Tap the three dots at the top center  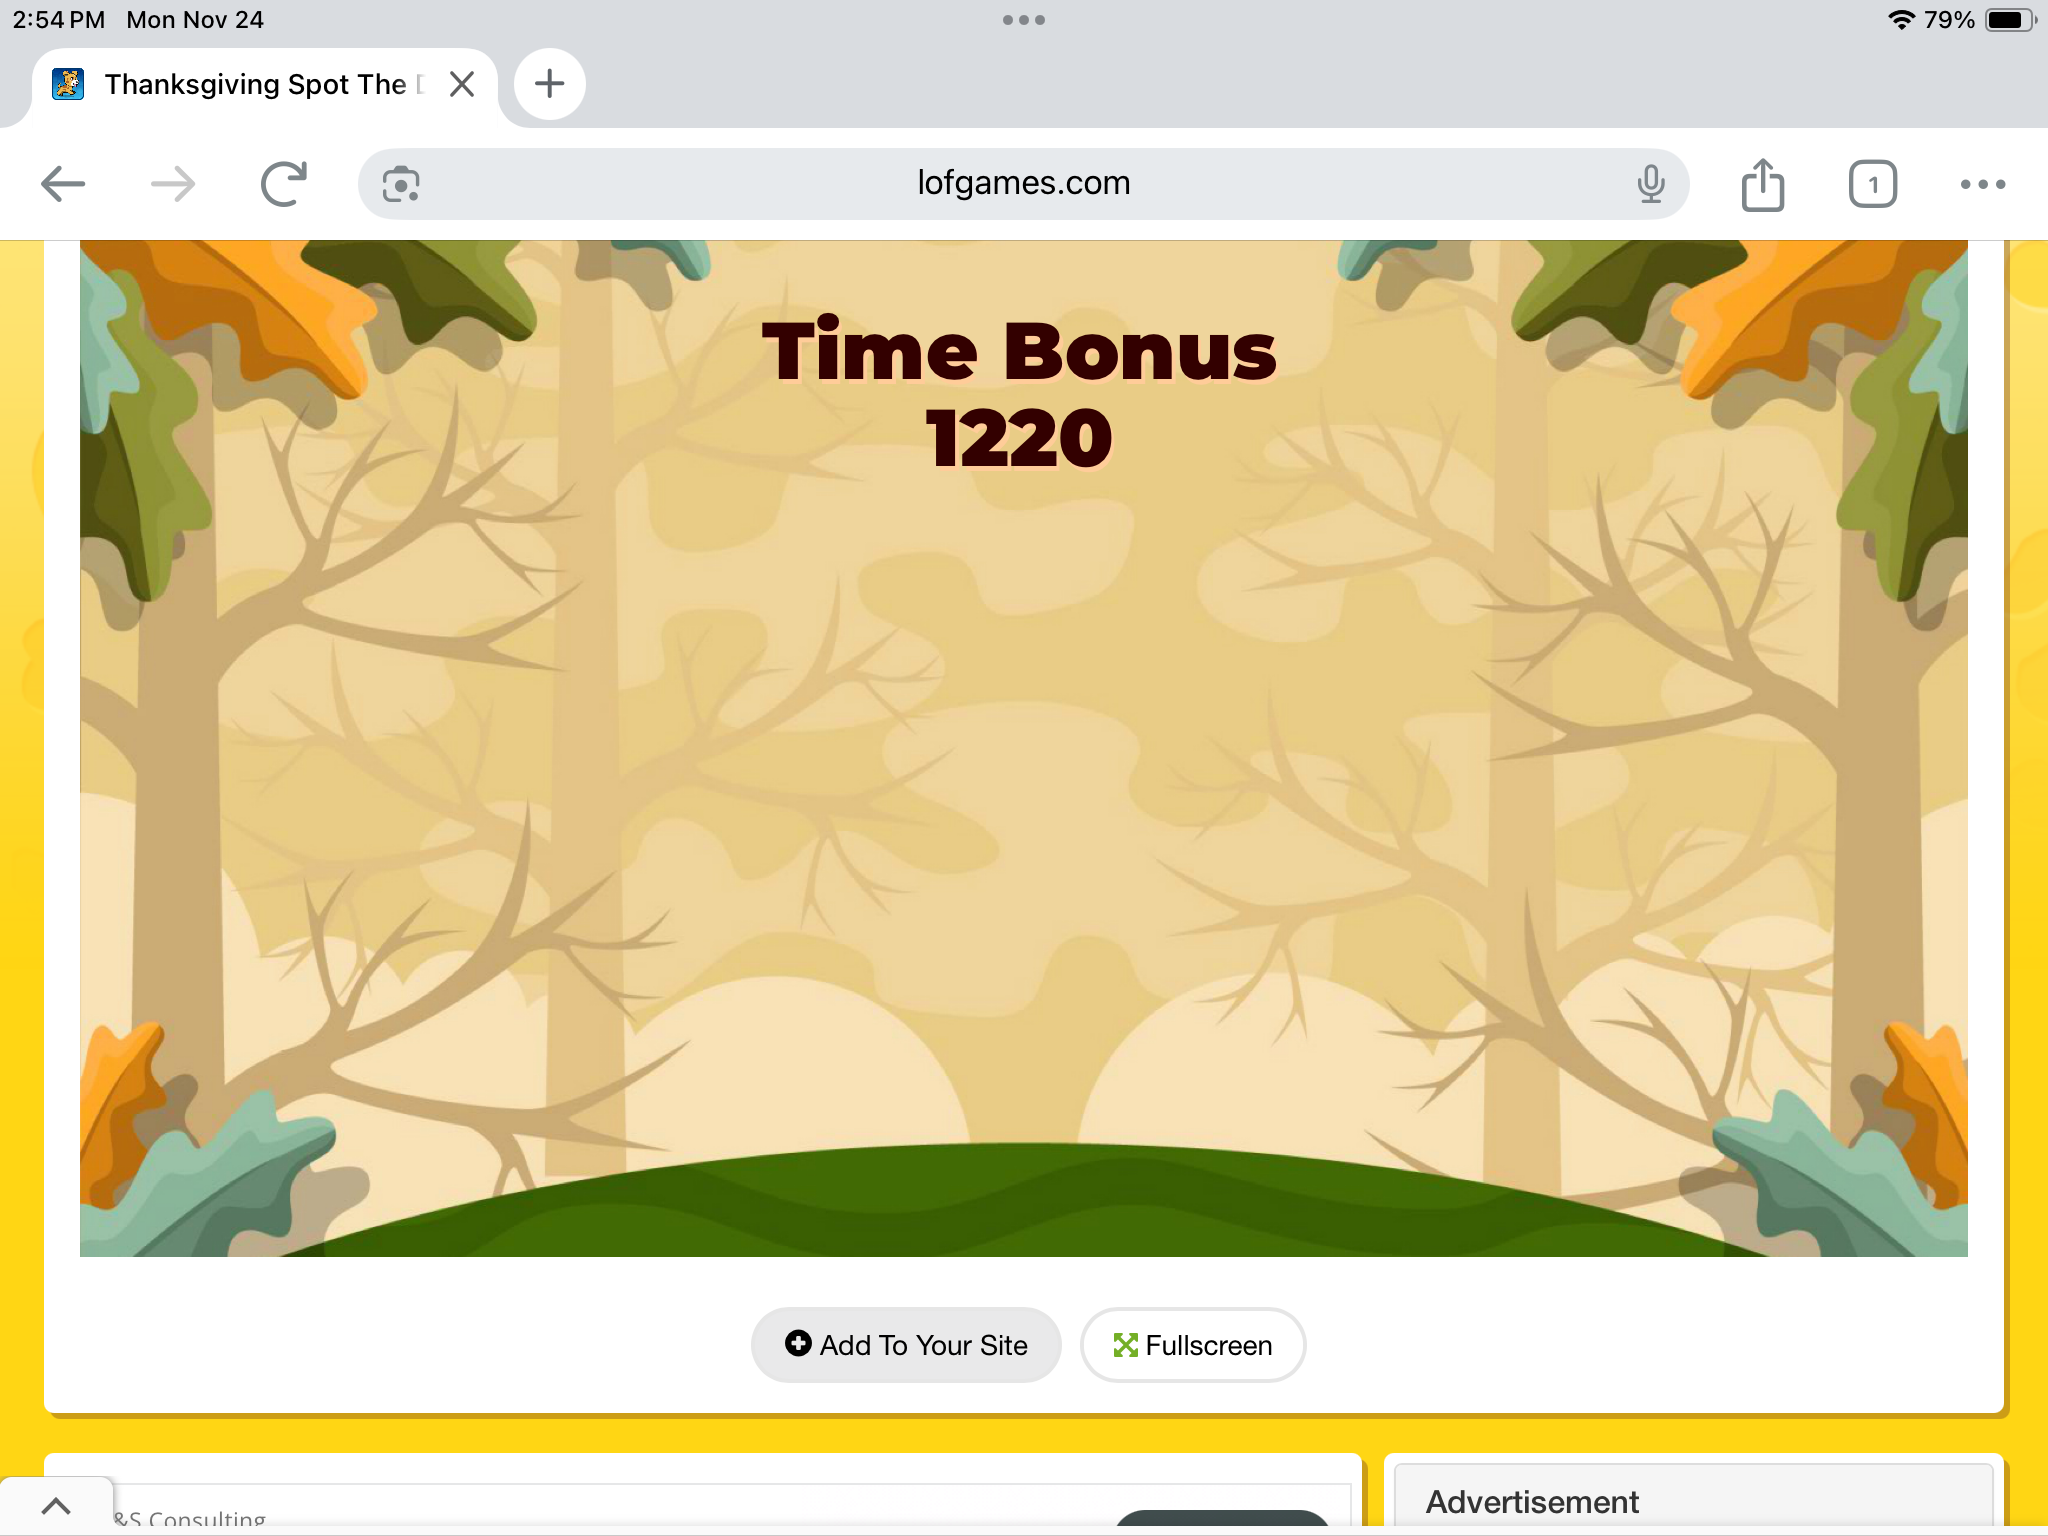point(1024,20)
